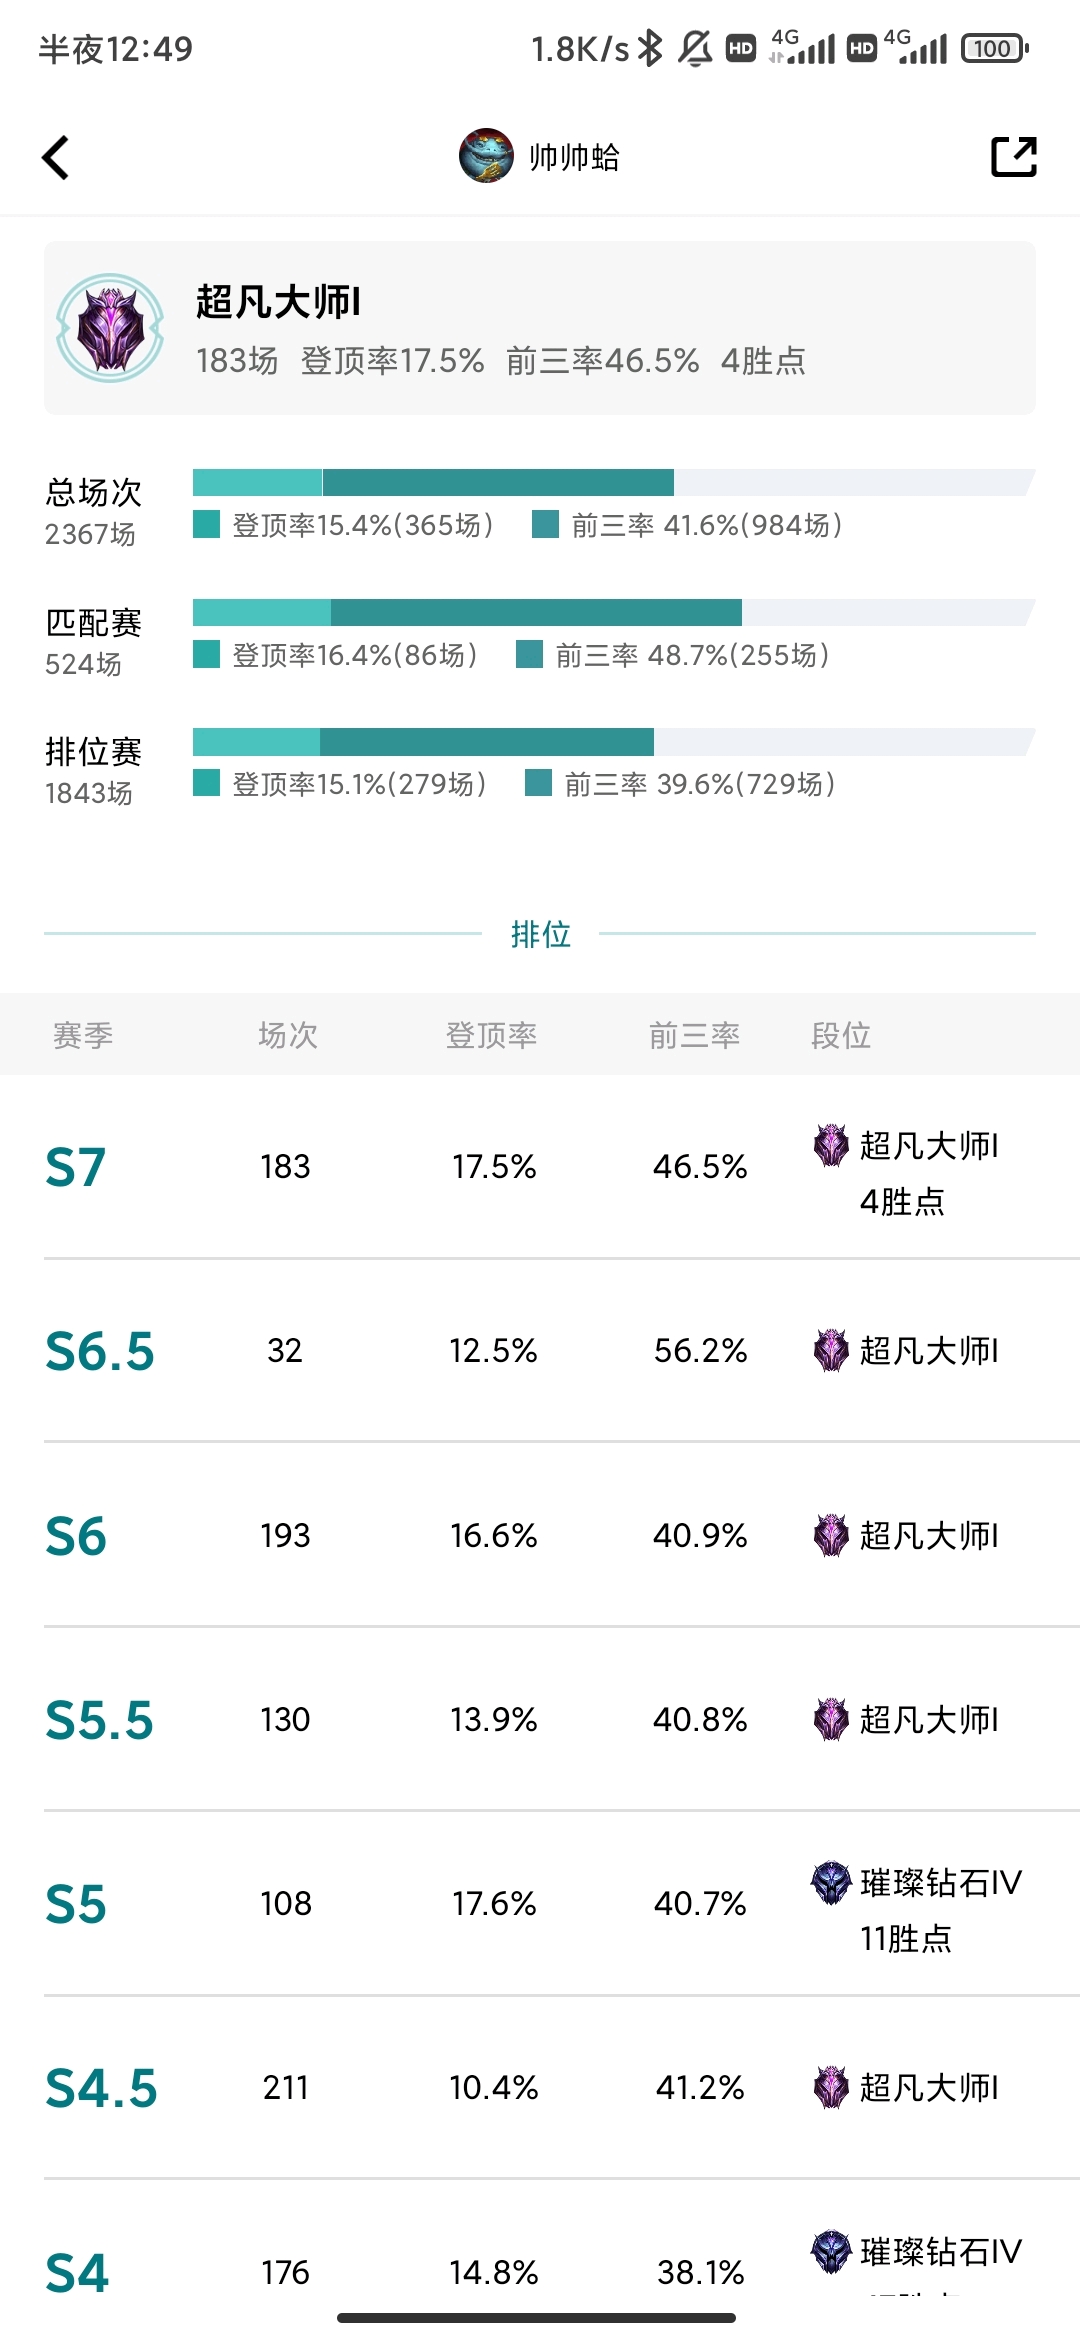The height and width of the screenshot is (2340, 1080).
Task: Tap the 超凡大师I summary card
Action: (540, 328)
